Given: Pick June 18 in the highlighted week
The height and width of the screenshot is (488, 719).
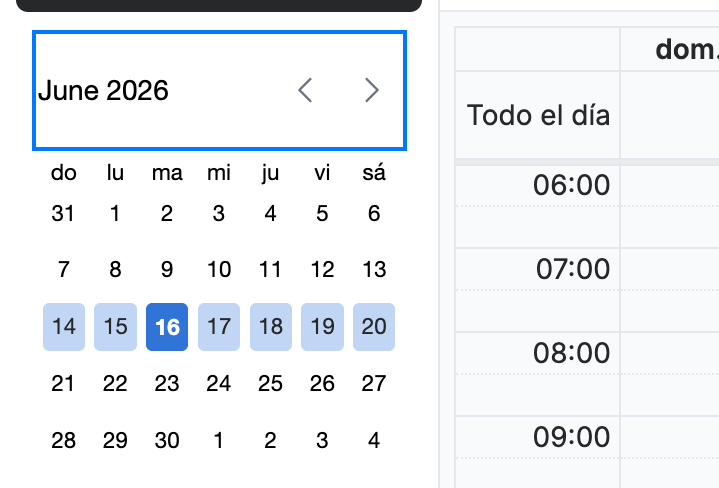Looking at the screenshot, I should coord(271,327).
